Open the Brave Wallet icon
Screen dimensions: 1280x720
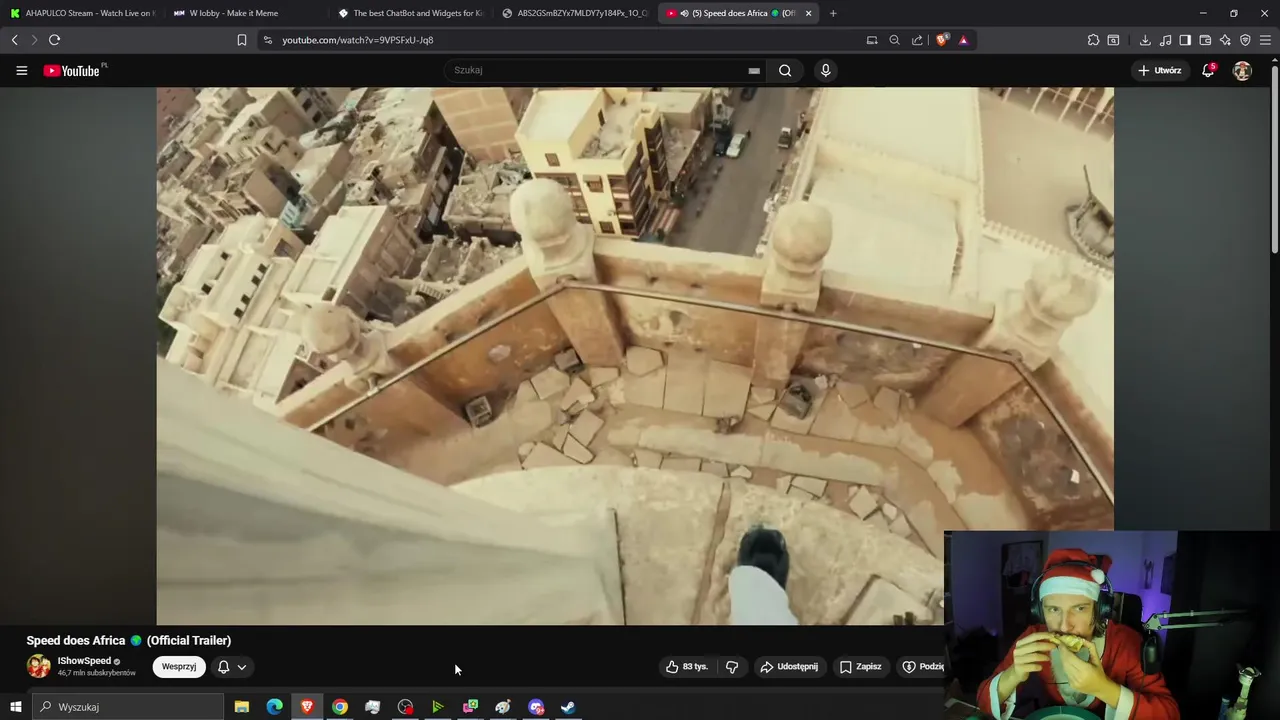(x=1205, y=40)
